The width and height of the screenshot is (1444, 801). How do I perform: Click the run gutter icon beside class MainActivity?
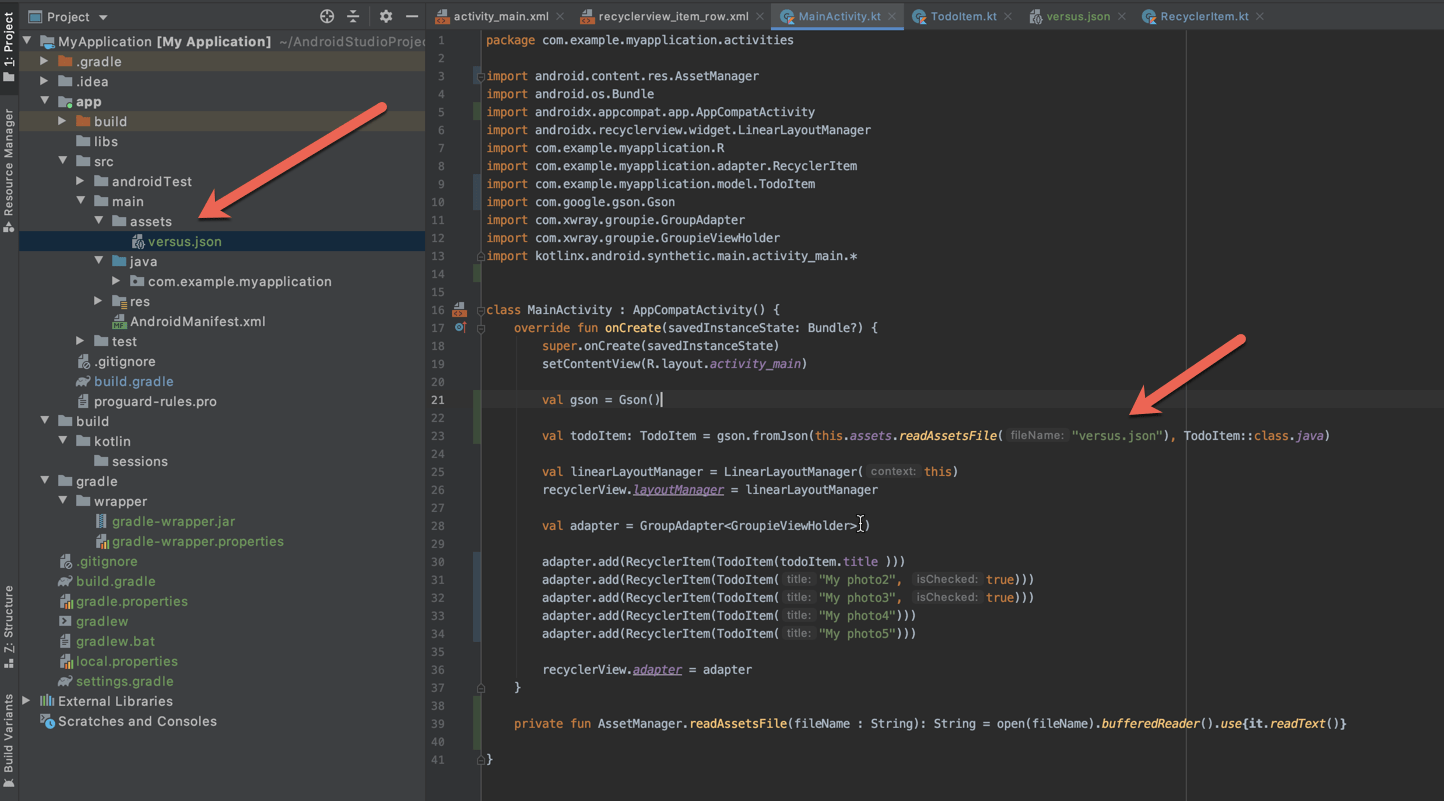point(459,310)
